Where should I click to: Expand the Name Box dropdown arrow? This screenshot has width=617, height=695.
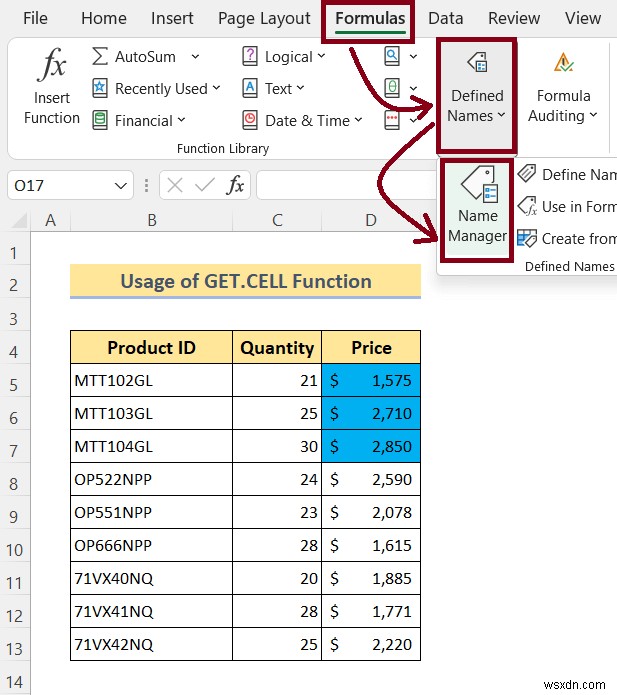click(x=121, y=185)
